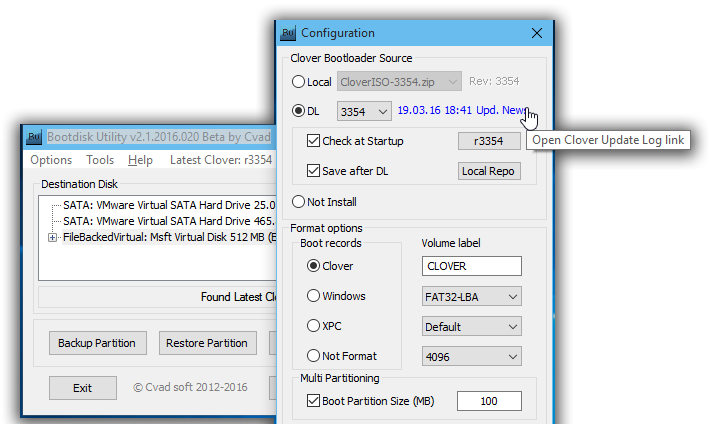Choose Not Format option
This screenshot has height=424, width=711.
313,356
